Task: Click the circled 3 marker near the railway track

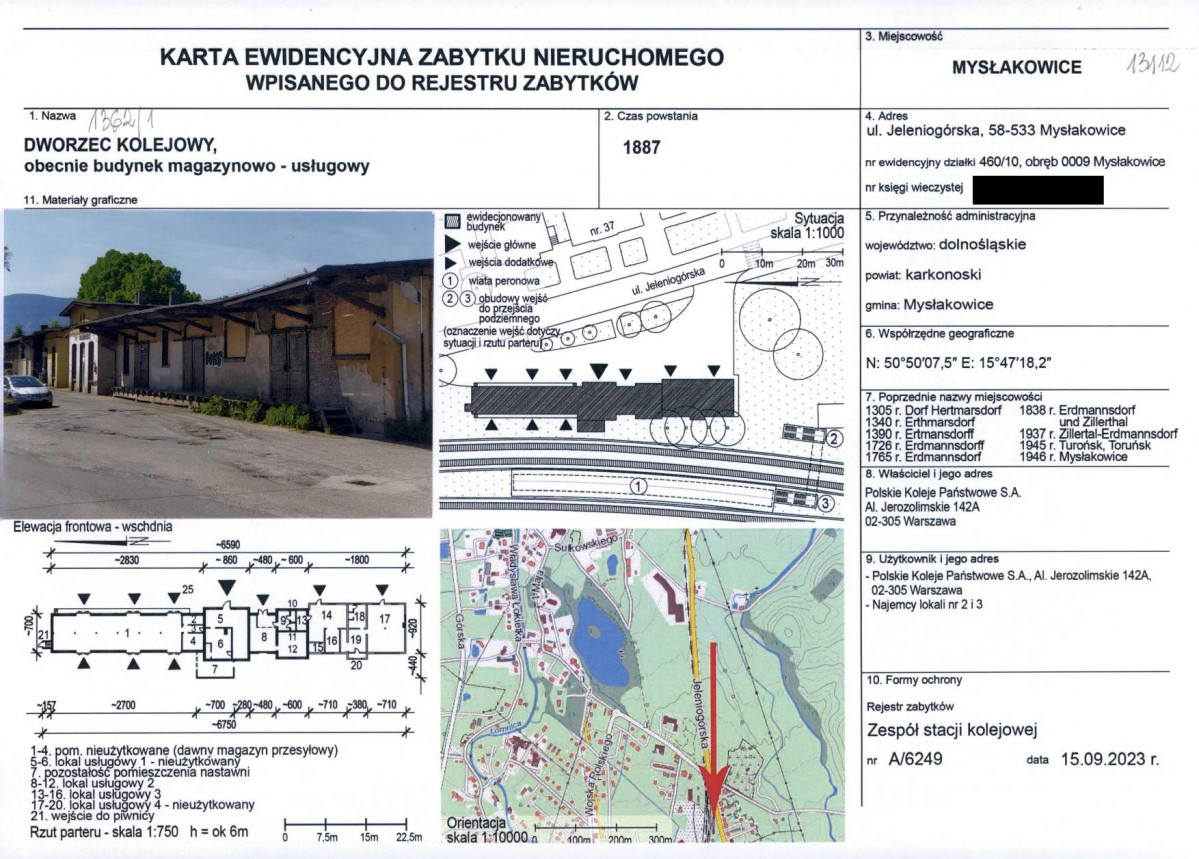Action: [827, 500]
